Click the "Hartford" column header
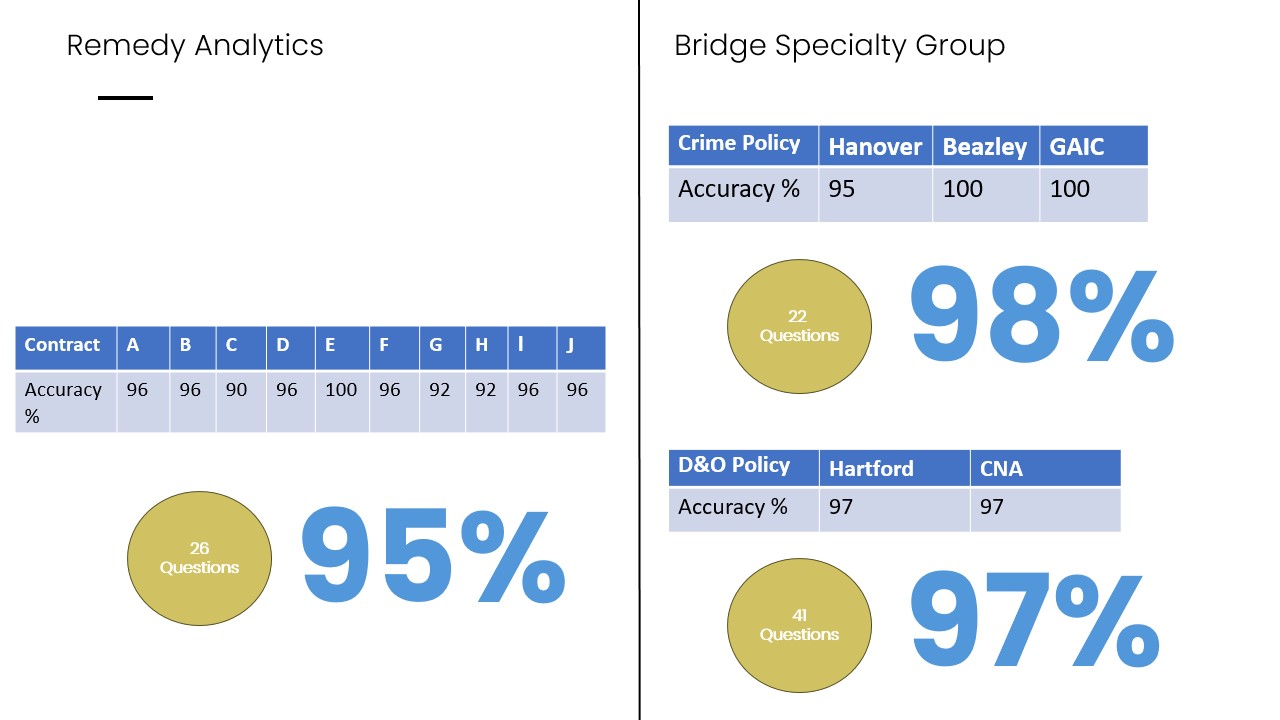This screenshot has width=1280, height=720. 893,468
